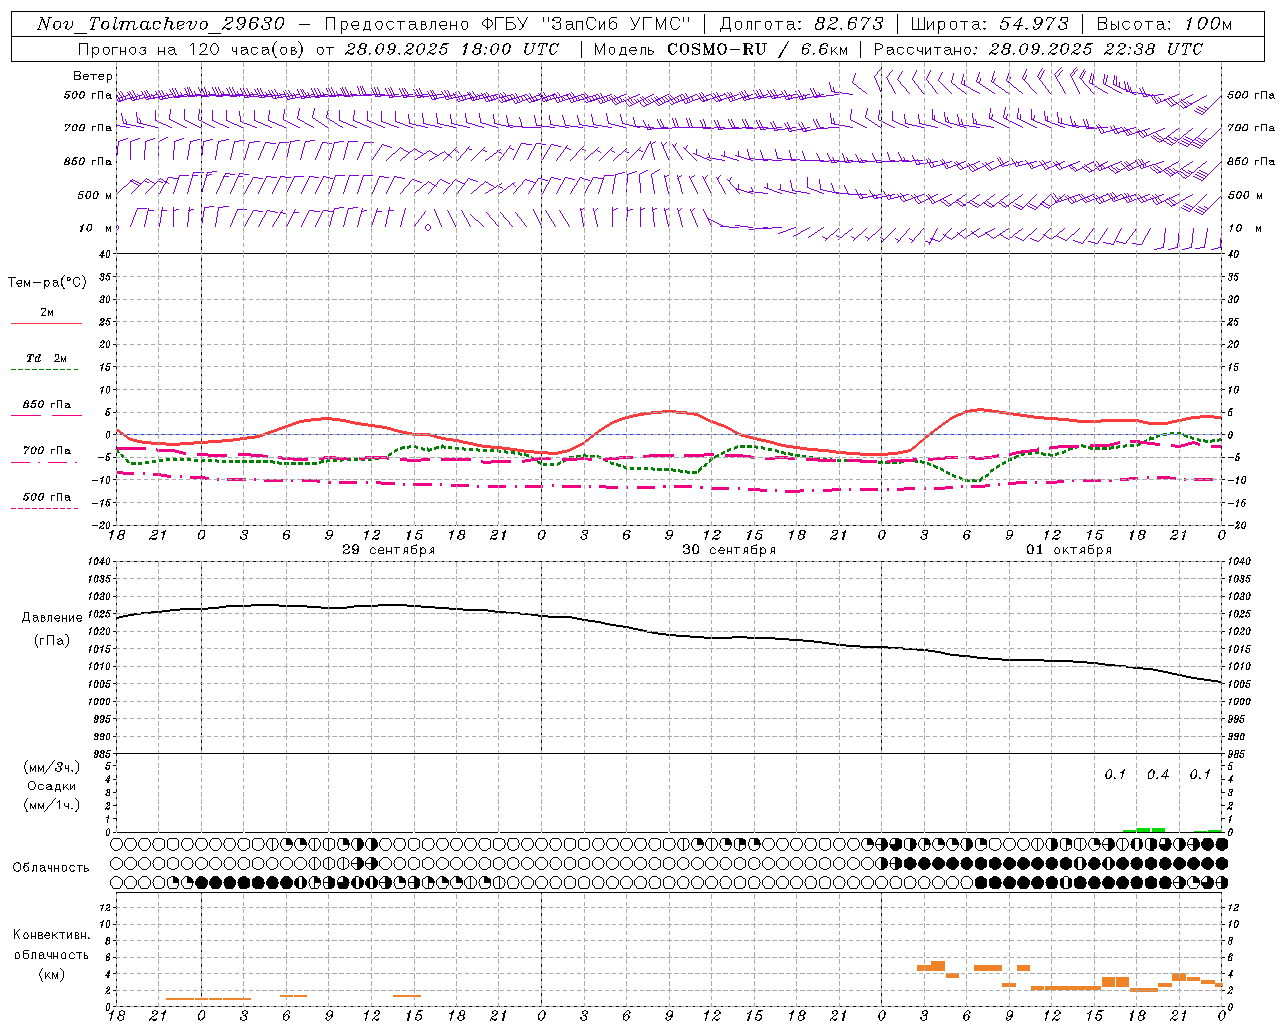Viewport: 1280px width, 1024px height.
Task: Click the Осадки precipitation label
Action: (52, 786)
